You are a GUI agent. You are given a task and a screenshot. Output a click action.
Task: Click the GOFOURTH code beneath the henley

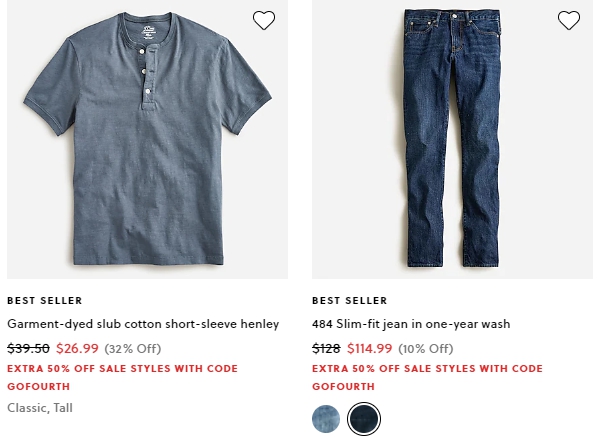39,387
